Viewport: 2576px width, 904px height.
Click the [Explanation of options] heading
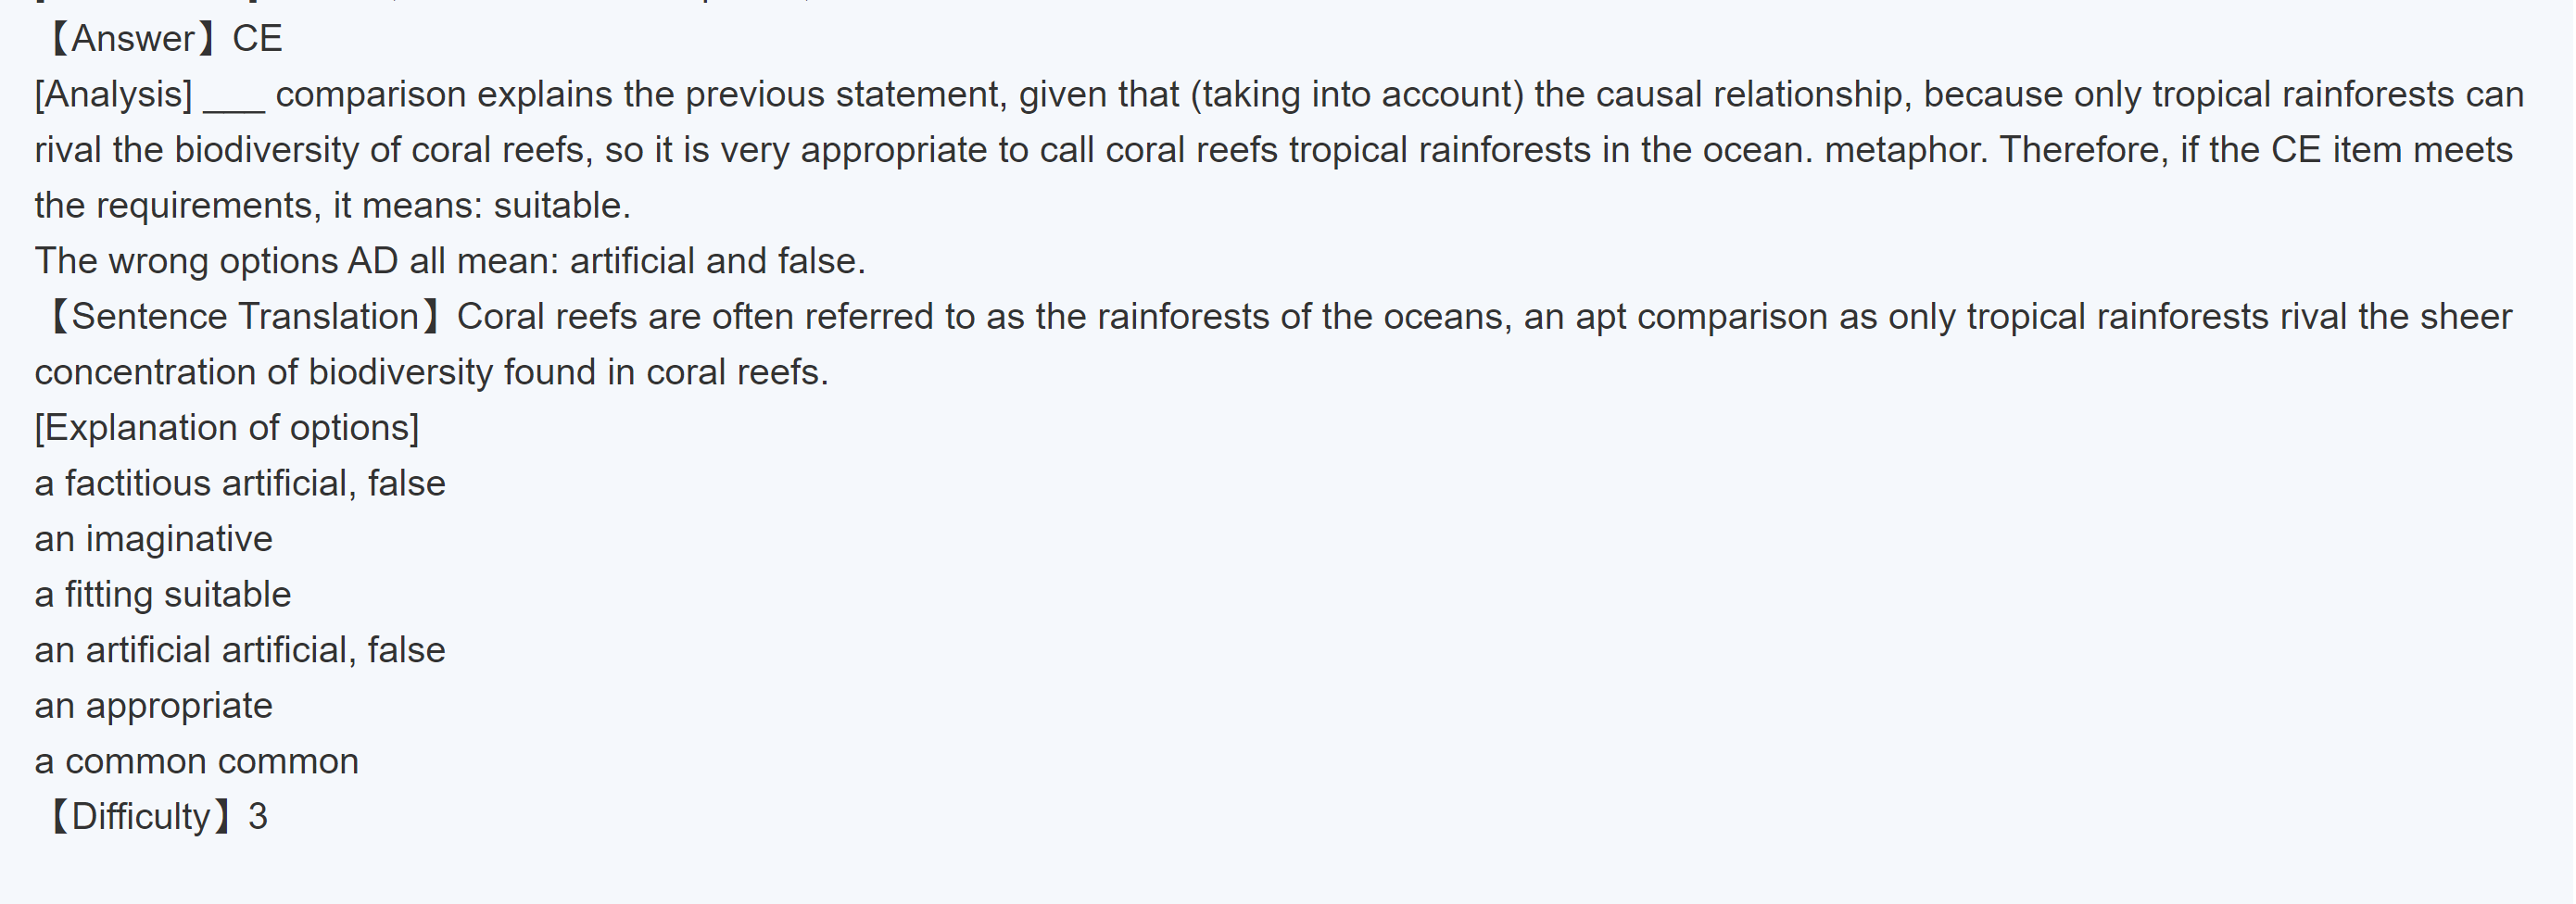227,428
